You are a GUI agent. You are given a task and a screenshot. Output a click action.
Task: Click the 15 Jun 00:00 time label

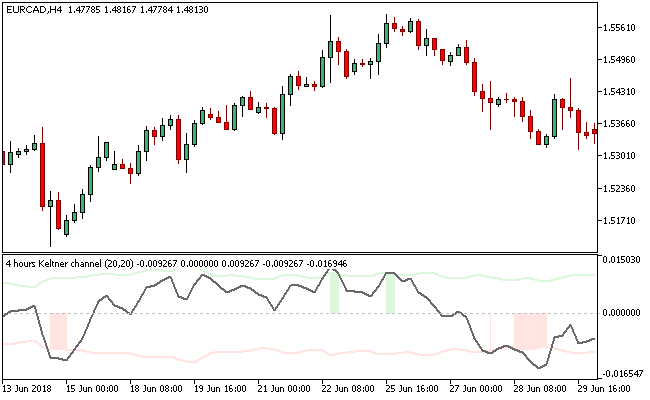[x=92, y=389]
